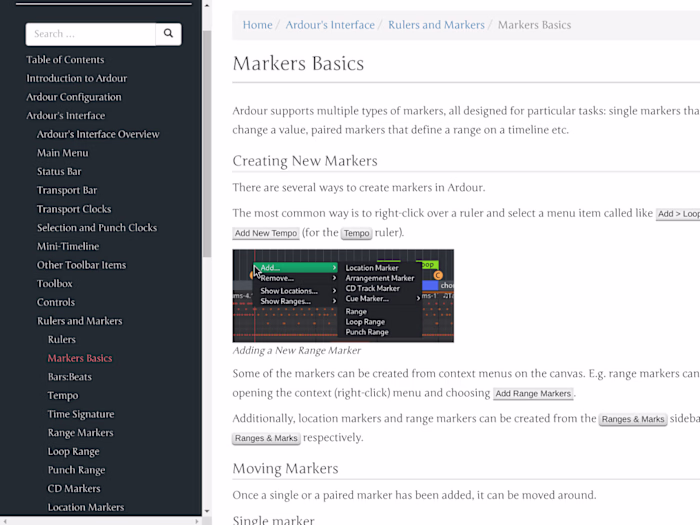Select the highlighted Markers Basics entry
The height and width of the screenshot is (525, 700).
(x=80, y=358)
